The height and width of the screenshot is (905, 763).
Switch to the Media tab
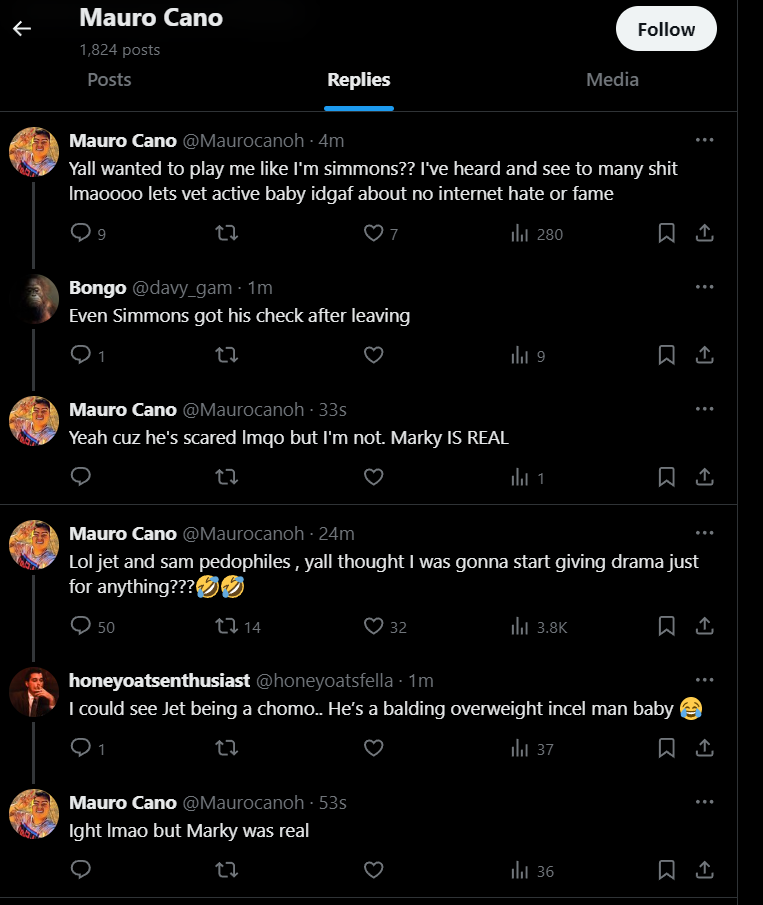pyautogui.click(x=612, y=80)
